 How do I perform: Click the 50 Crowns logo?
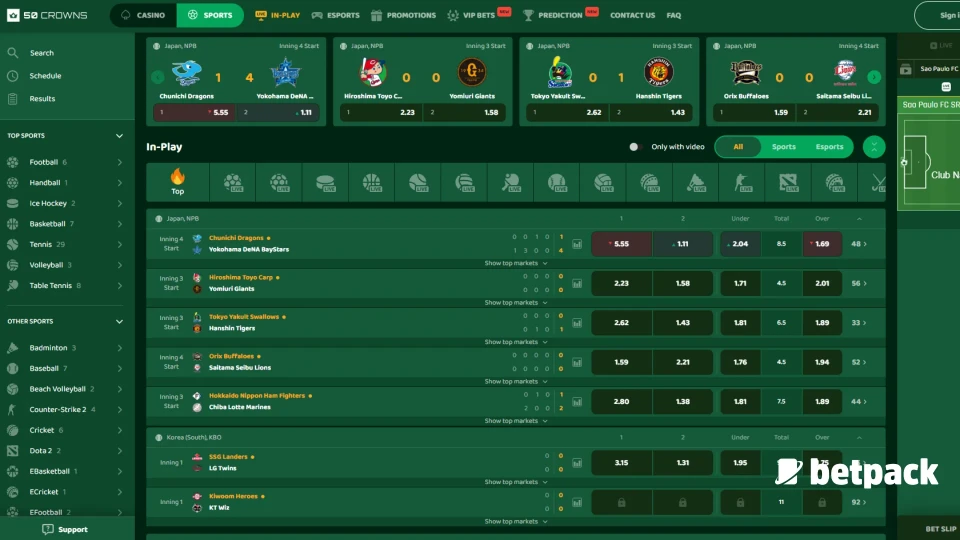click(x=47, y=15)
